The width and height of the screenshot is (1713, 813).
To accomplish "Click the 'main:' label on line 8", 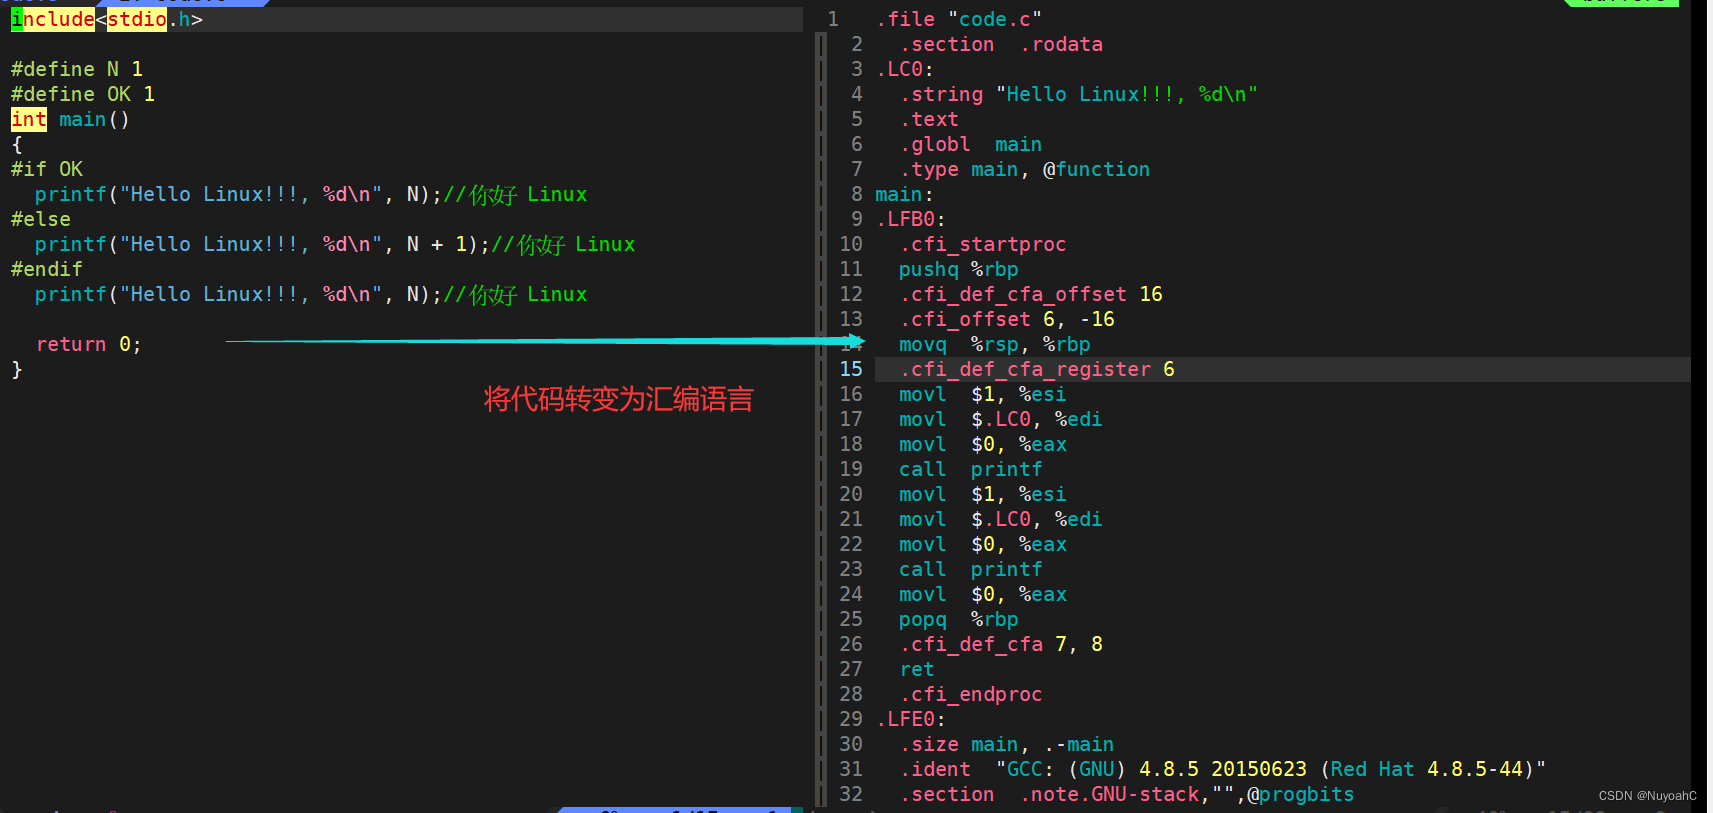I will click(904, 194).
